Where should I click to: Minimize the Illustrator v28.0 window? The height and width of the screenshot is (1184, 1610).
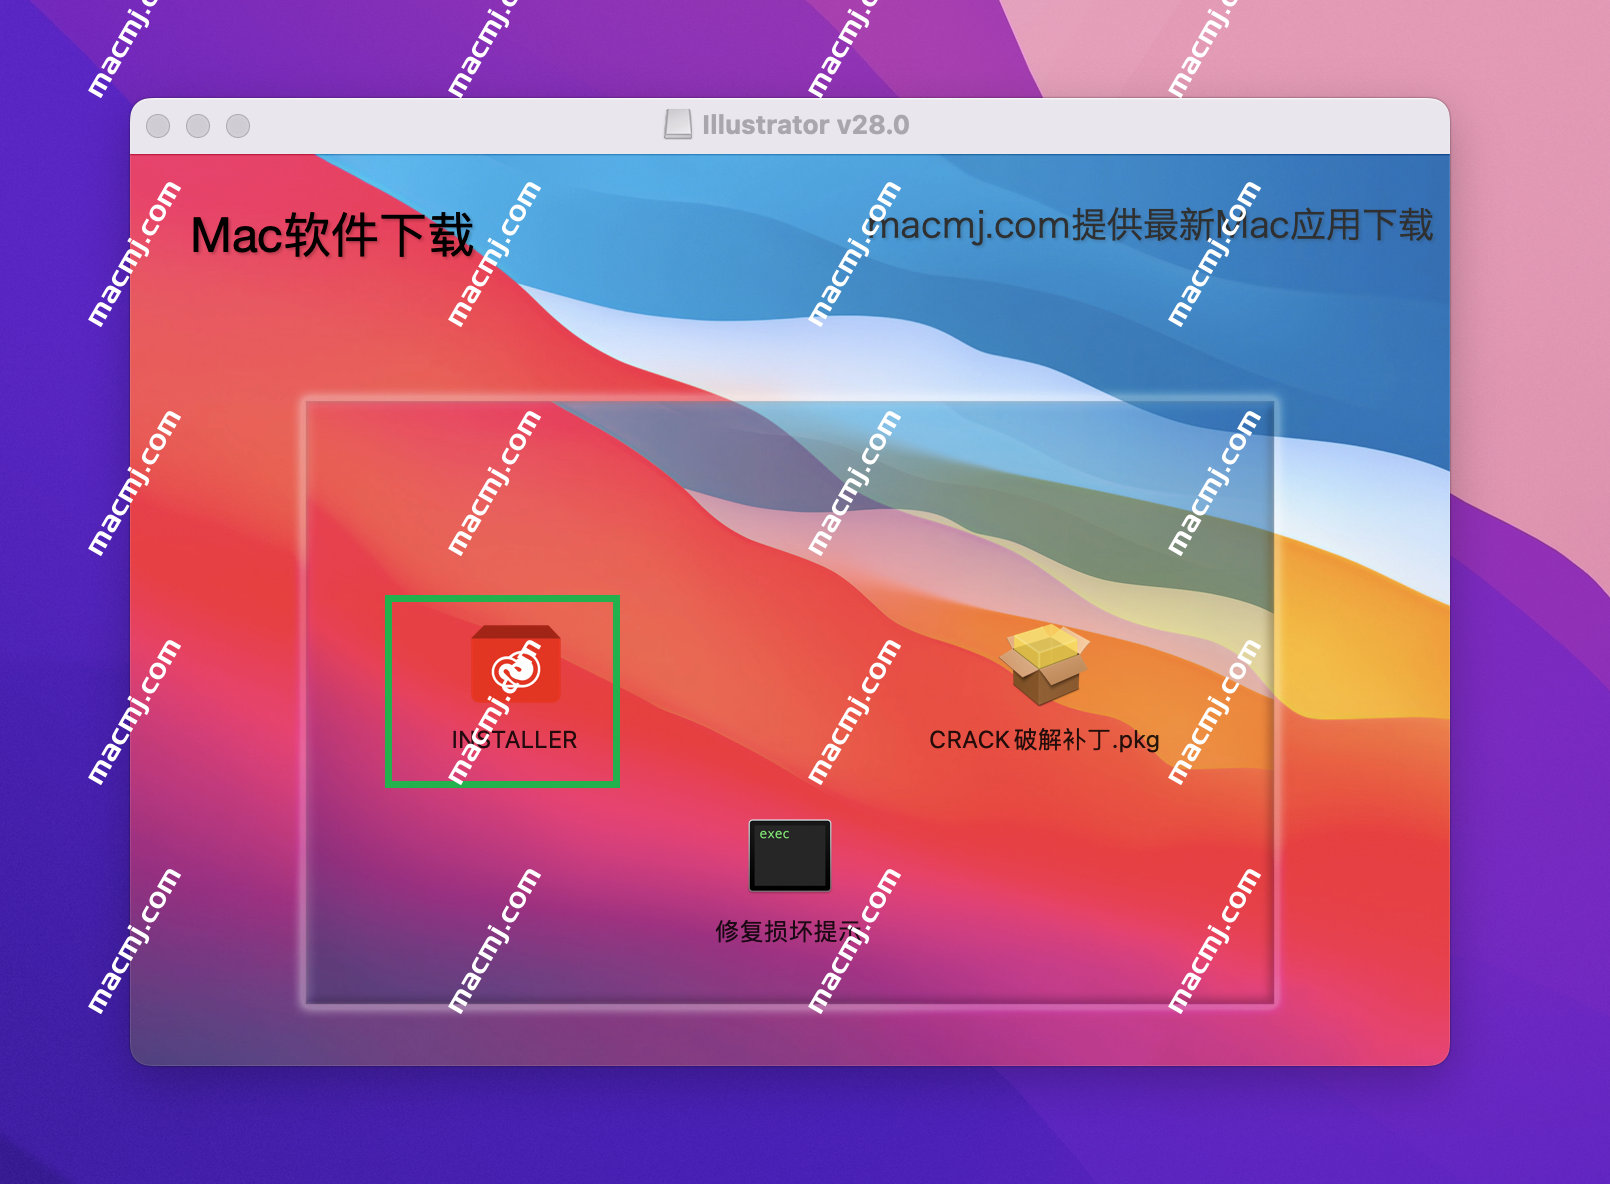tap(198, 126)
